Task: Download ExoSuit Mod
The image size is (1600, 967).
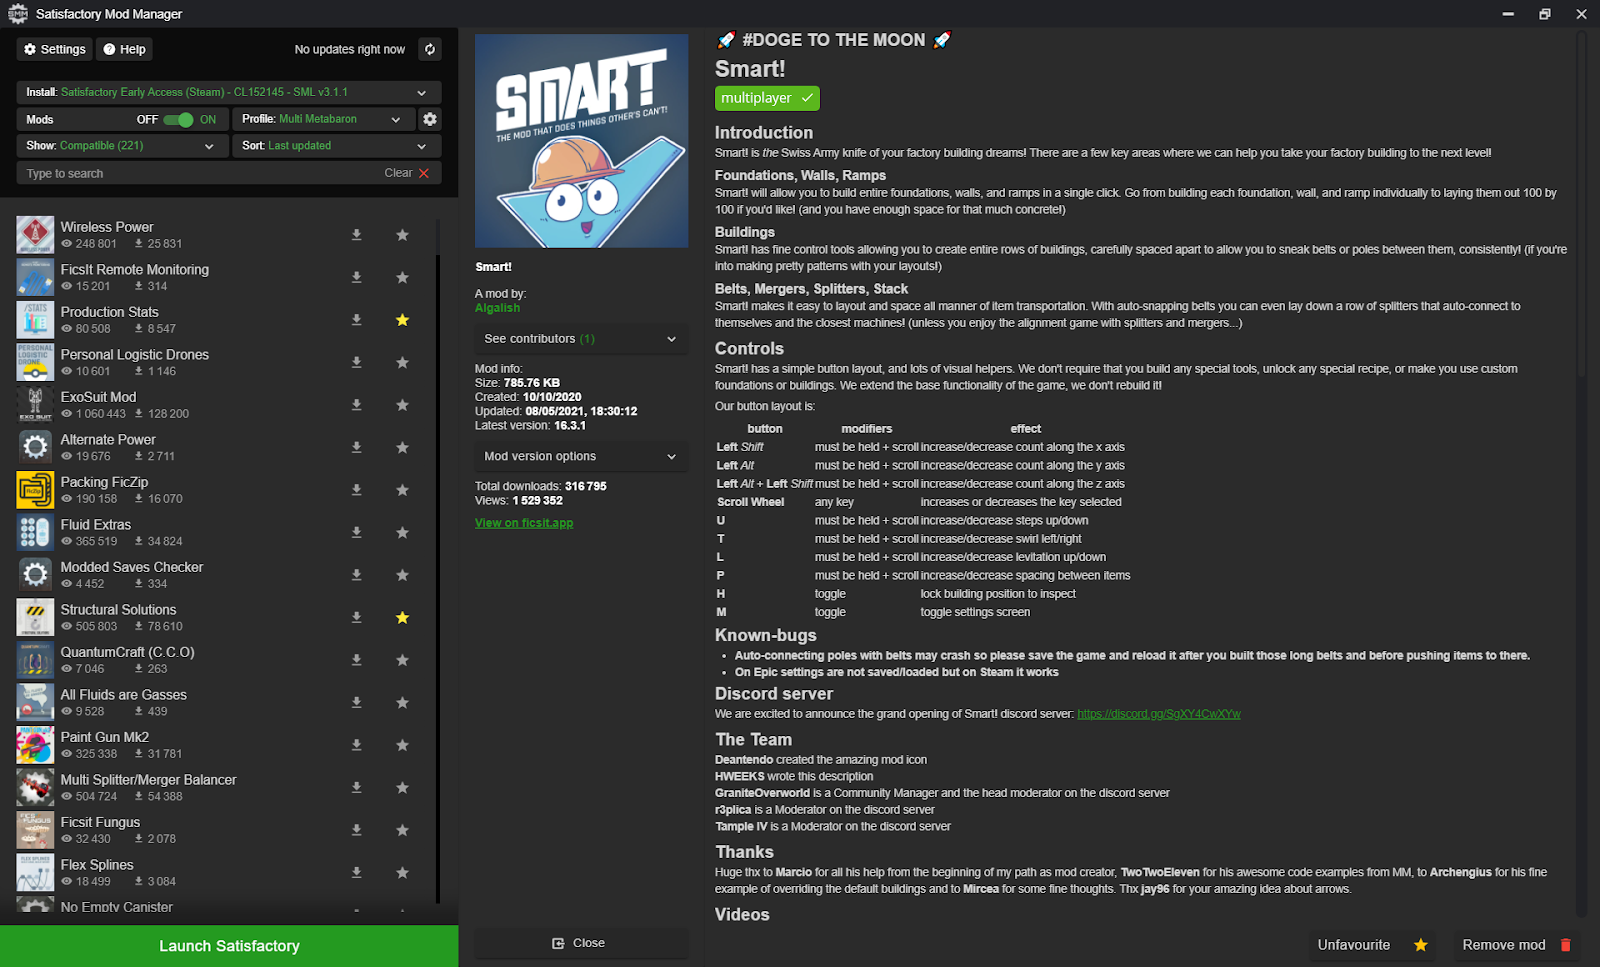Action: [x=356, y=405]
